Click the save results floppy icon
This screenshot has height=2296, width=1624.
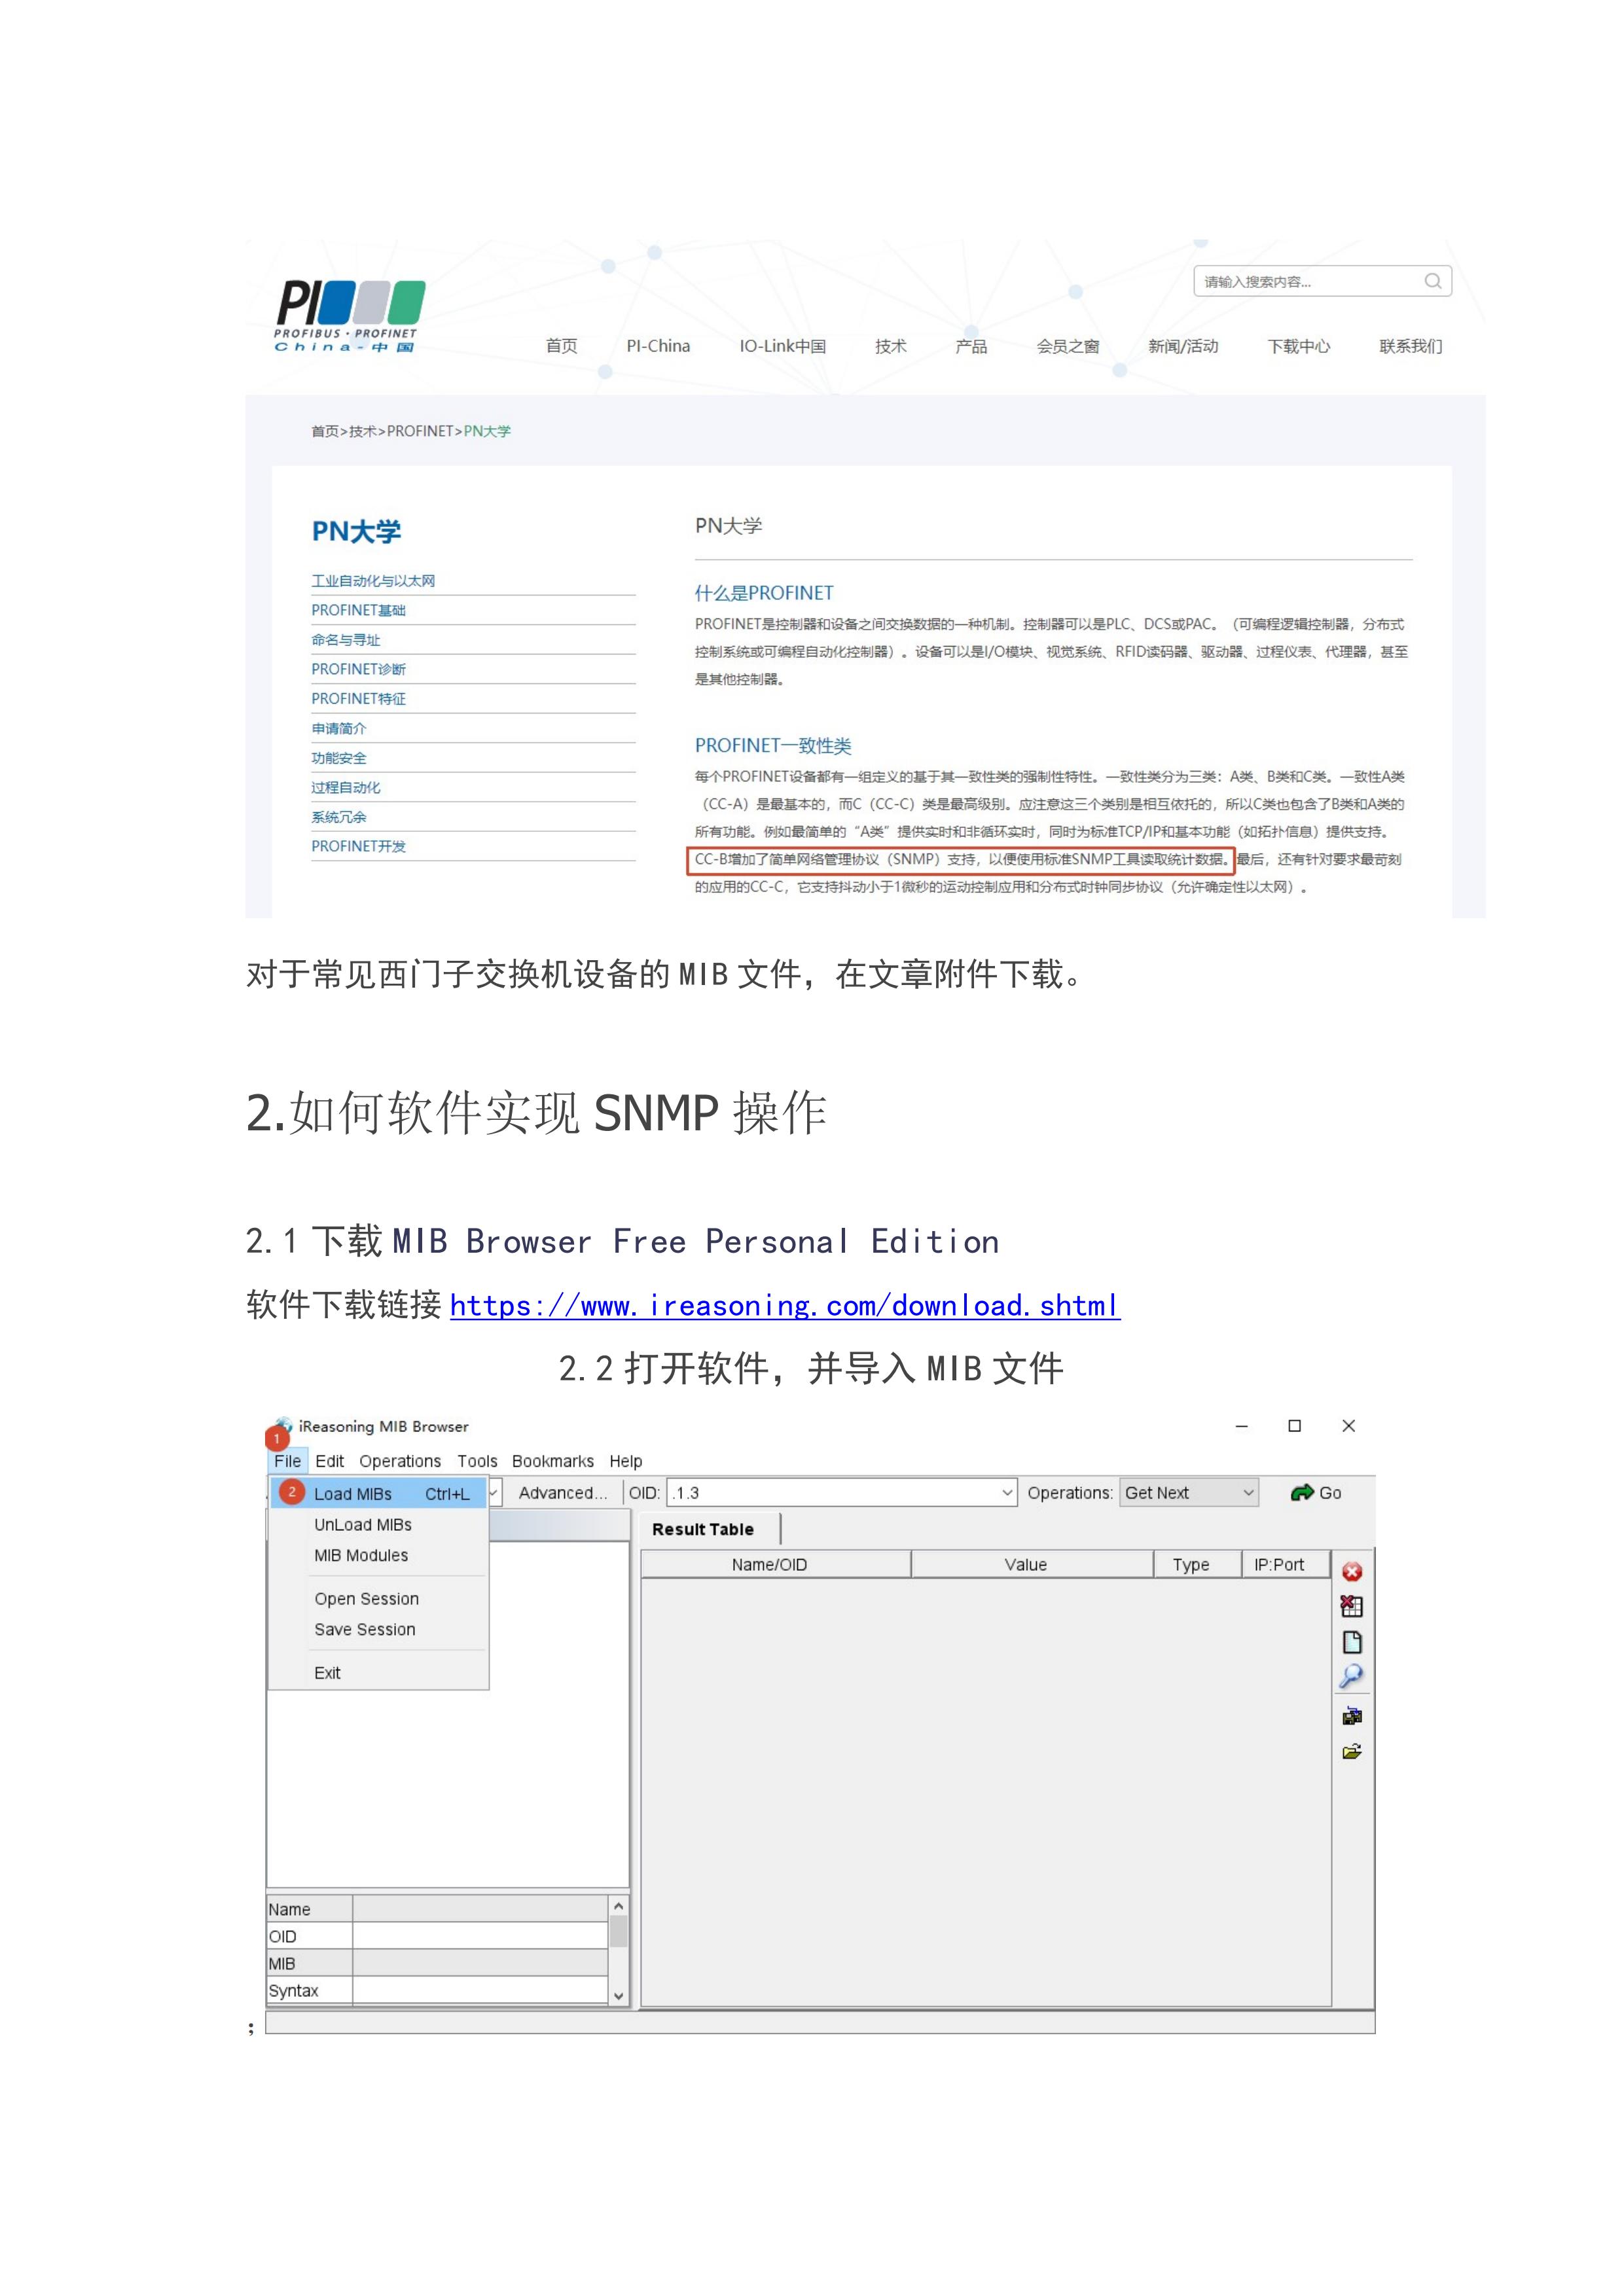[x=1352, y=1716]
